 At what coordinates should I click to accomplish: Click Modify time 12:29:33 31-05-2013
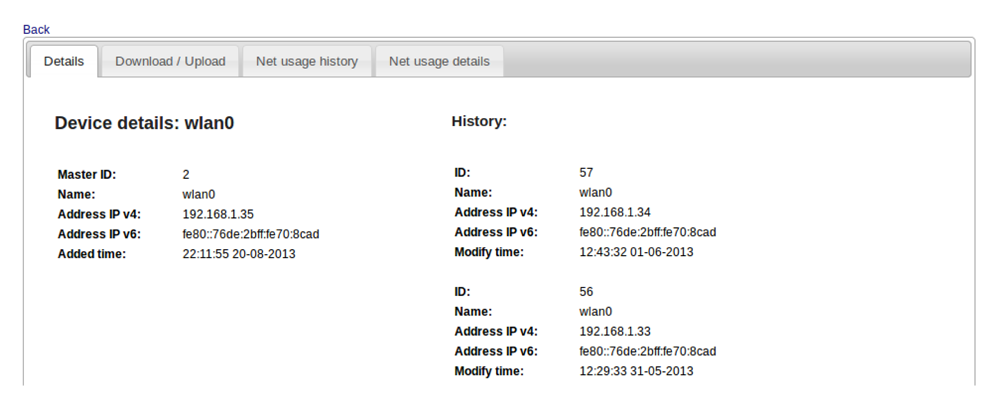tap(636, 371)
